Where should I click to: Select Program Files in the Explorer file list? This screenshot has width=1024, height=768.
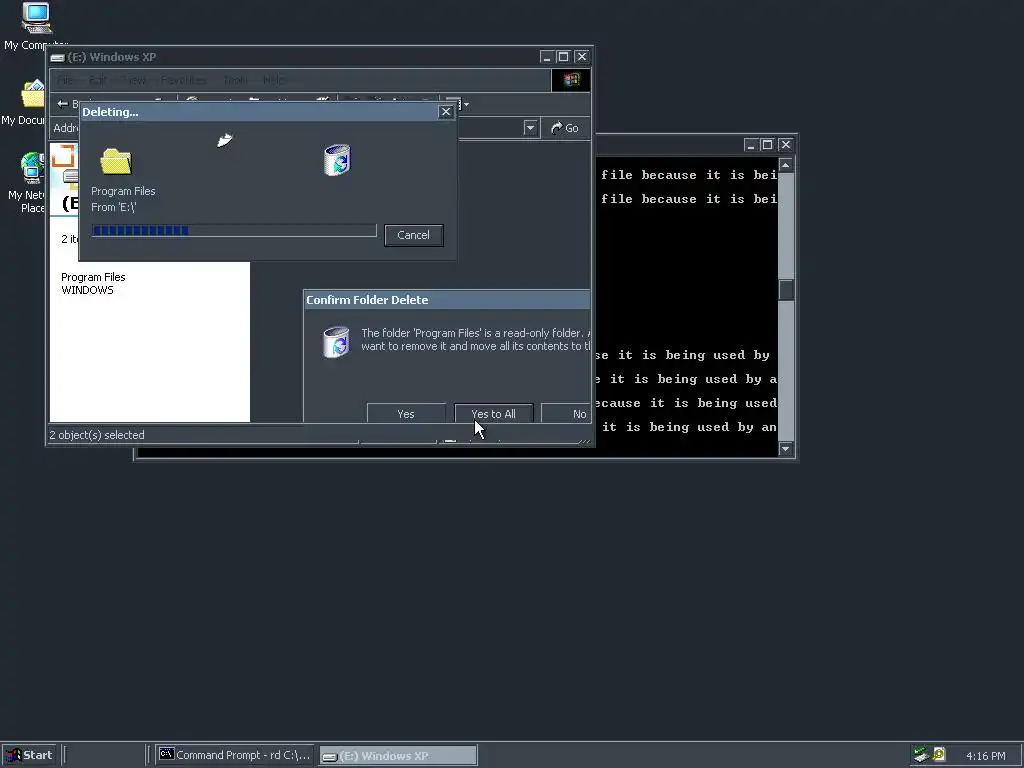93,277
